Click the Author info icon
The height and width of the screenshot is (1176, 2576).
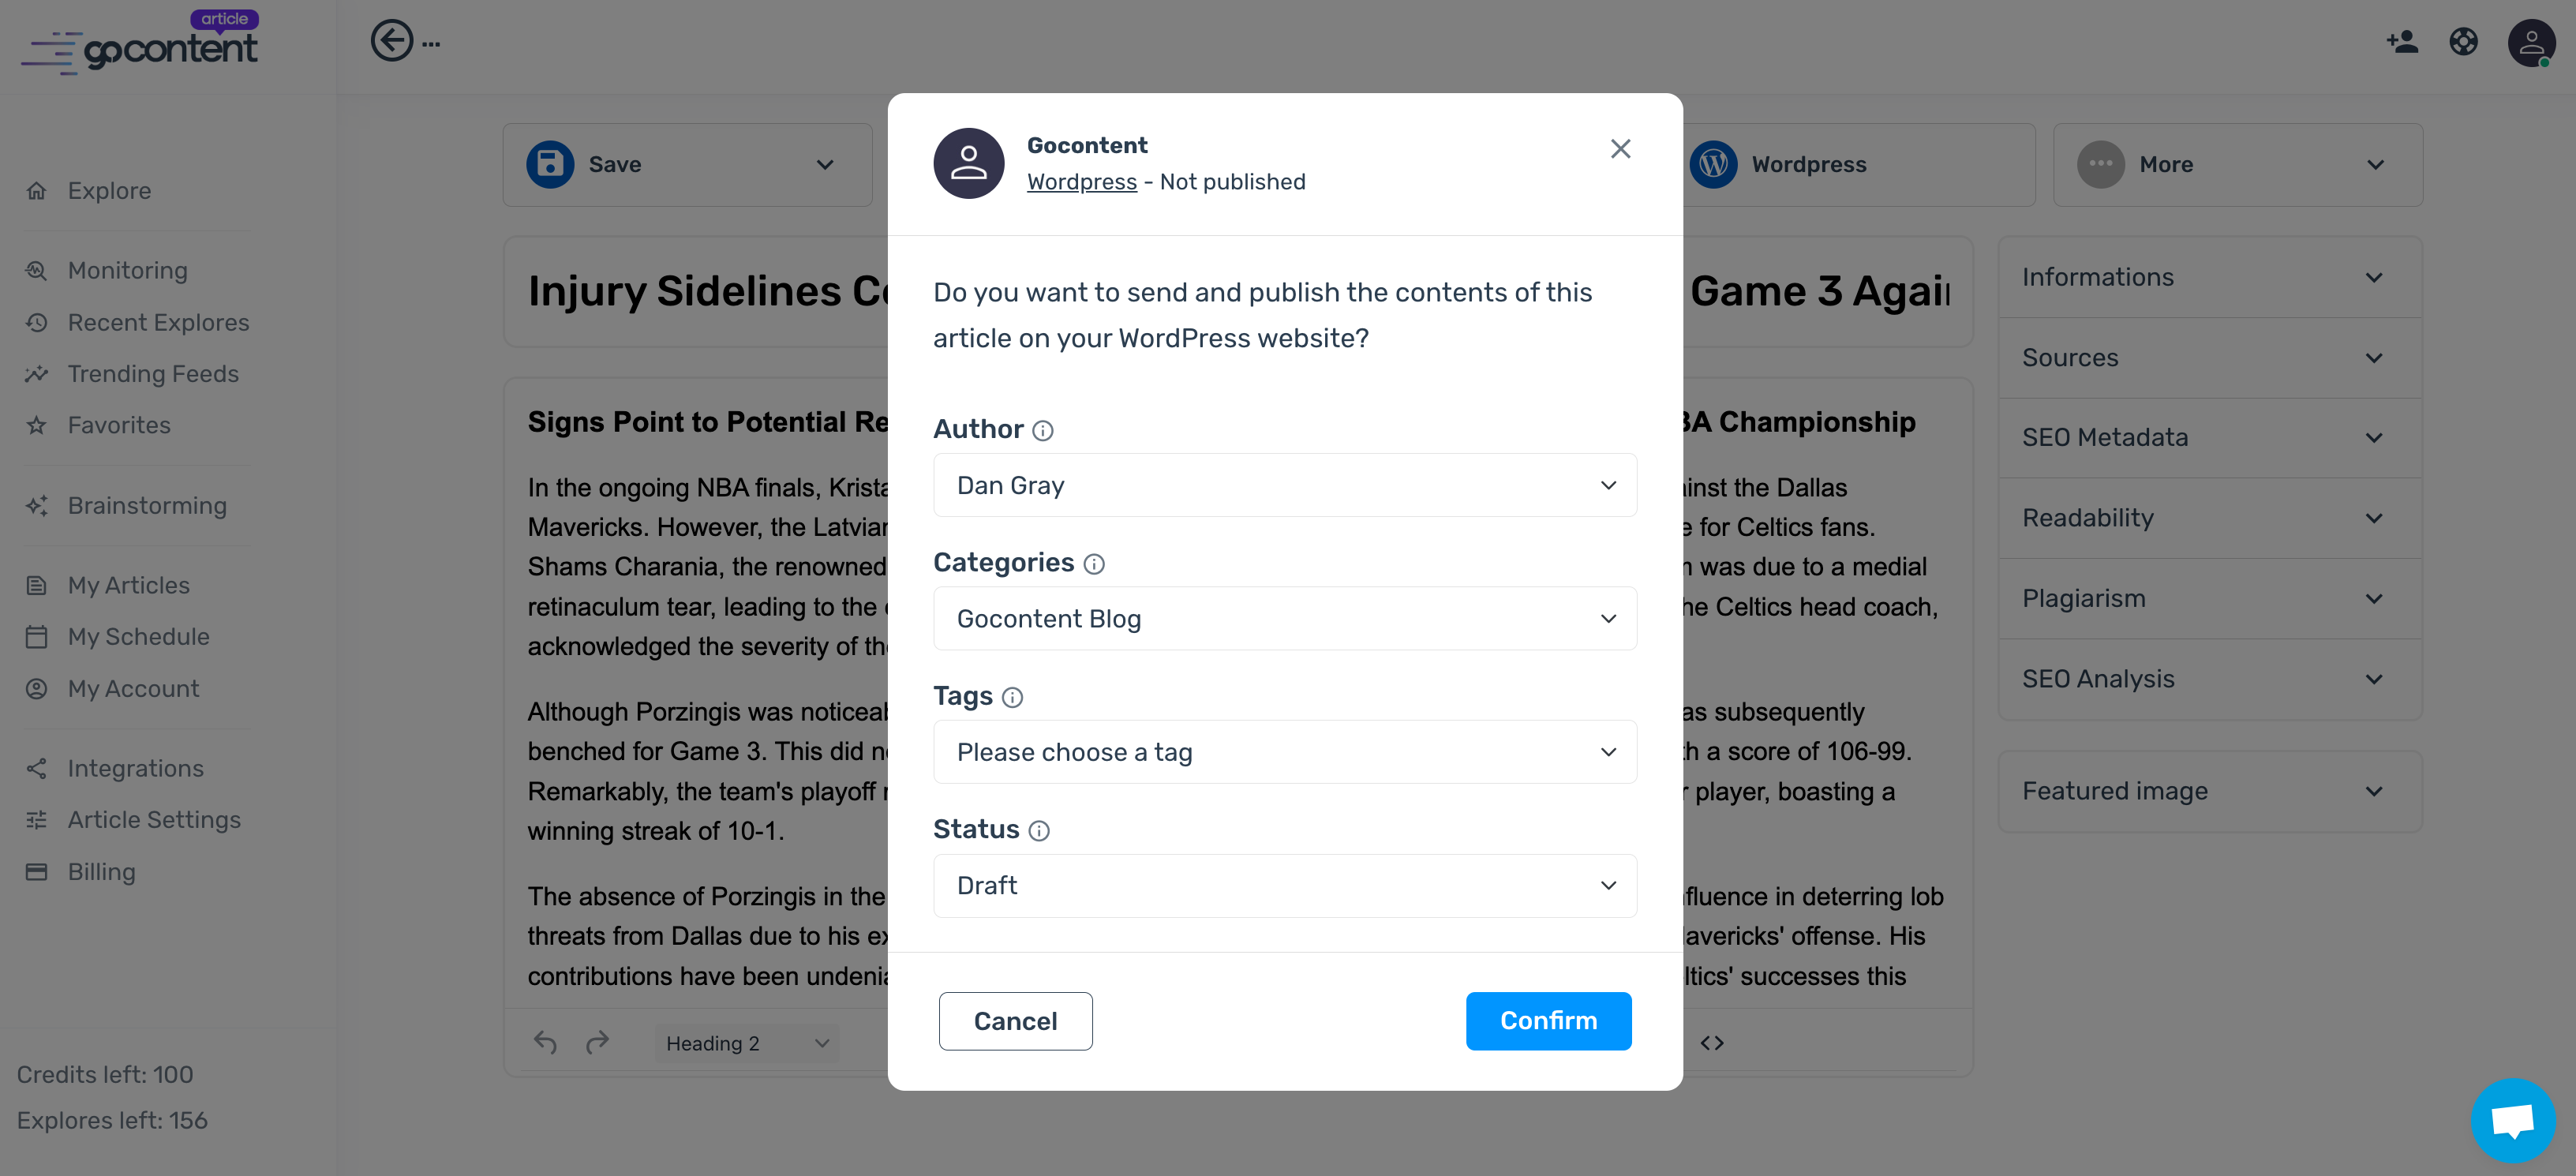(x=1042, y=430)
